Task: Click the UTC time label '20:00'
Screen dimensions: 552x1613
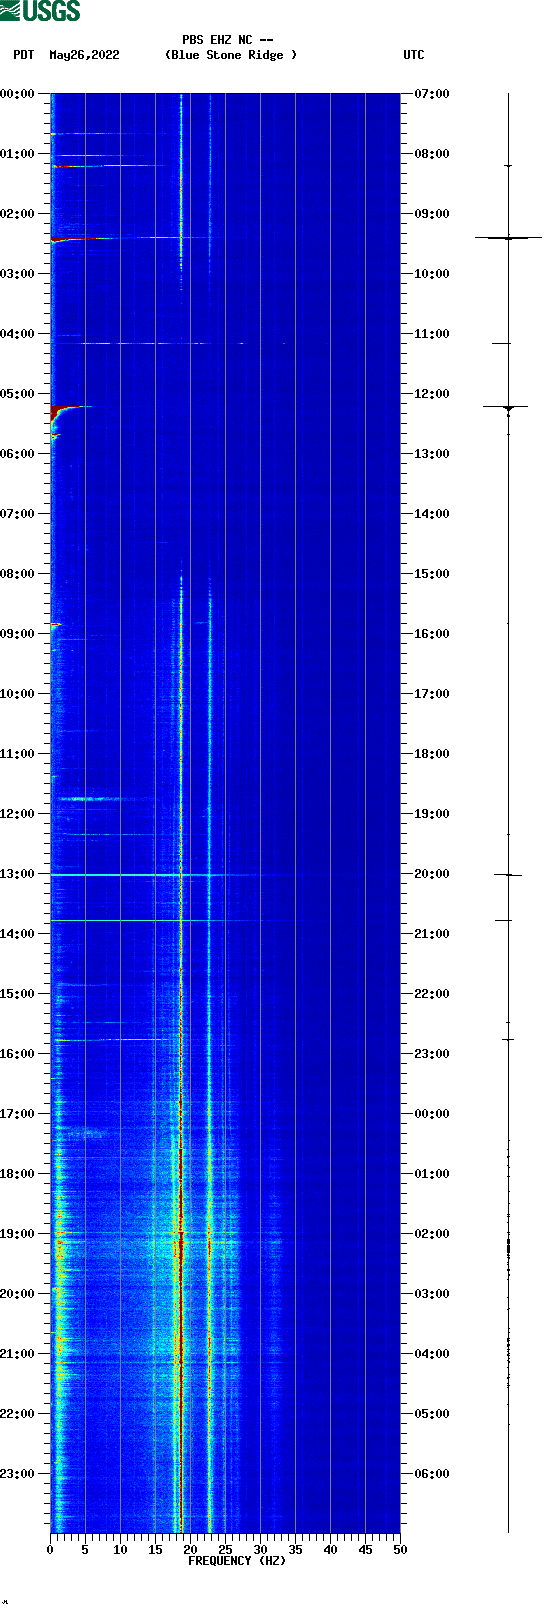Action: click(432, 874)
